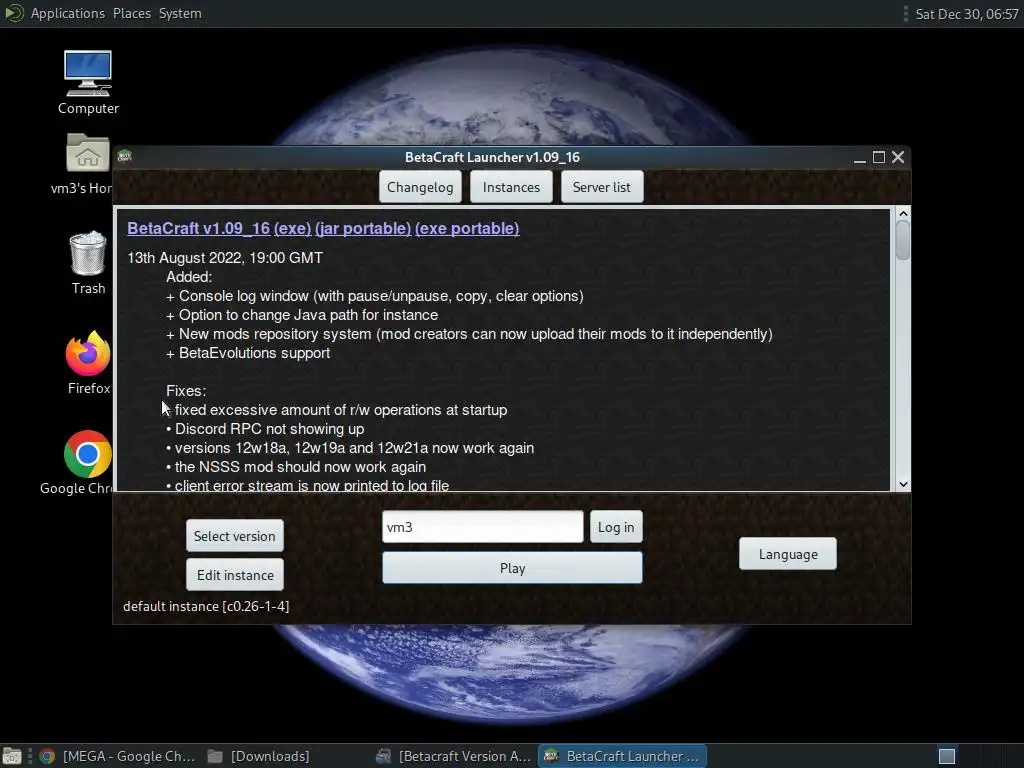This screenshot has height=768, width=1024.
Task: Open the (jar portable) download link
Action: click(363, 229)
